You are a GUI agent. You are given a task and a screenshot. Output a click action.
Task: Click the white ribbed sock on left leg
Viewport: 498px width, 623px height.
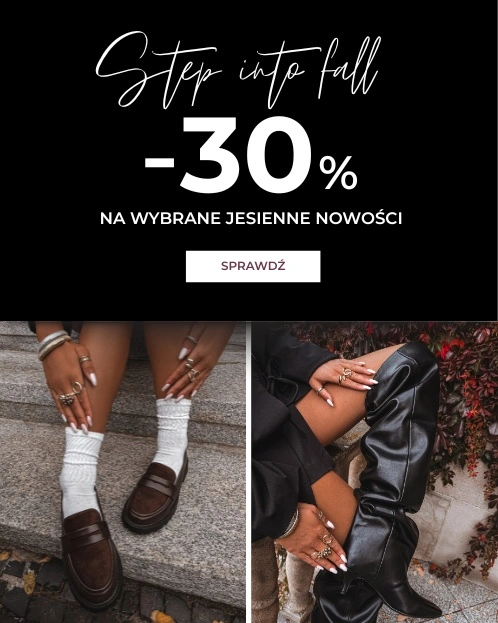tap(81, 471)
